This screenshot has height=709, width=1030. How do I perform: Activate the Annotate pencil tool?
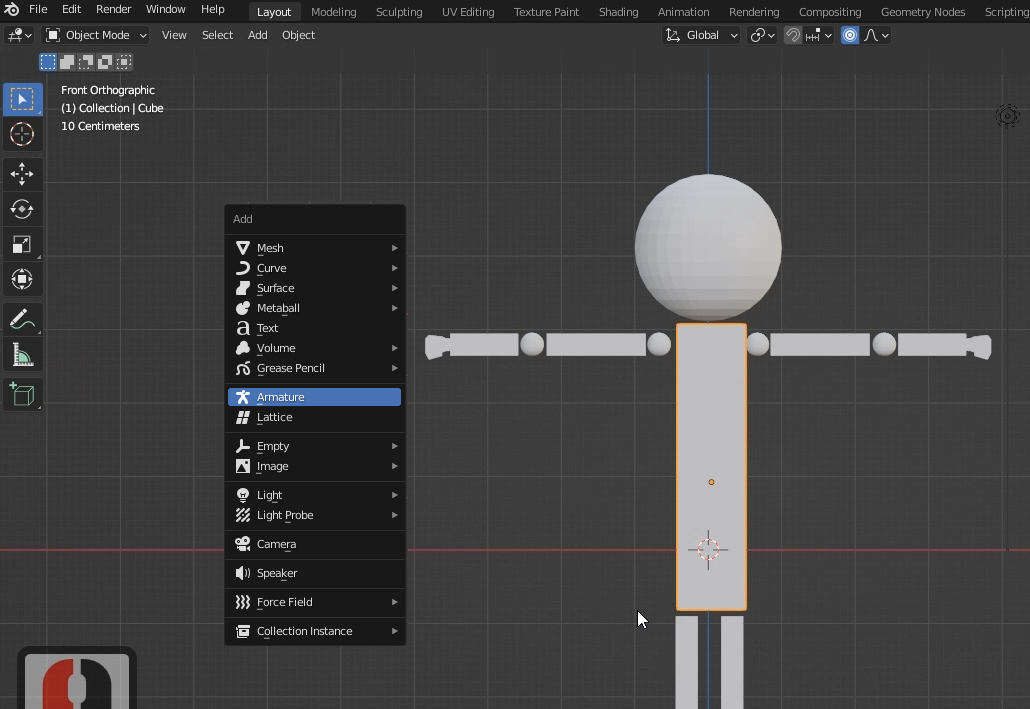22,320
